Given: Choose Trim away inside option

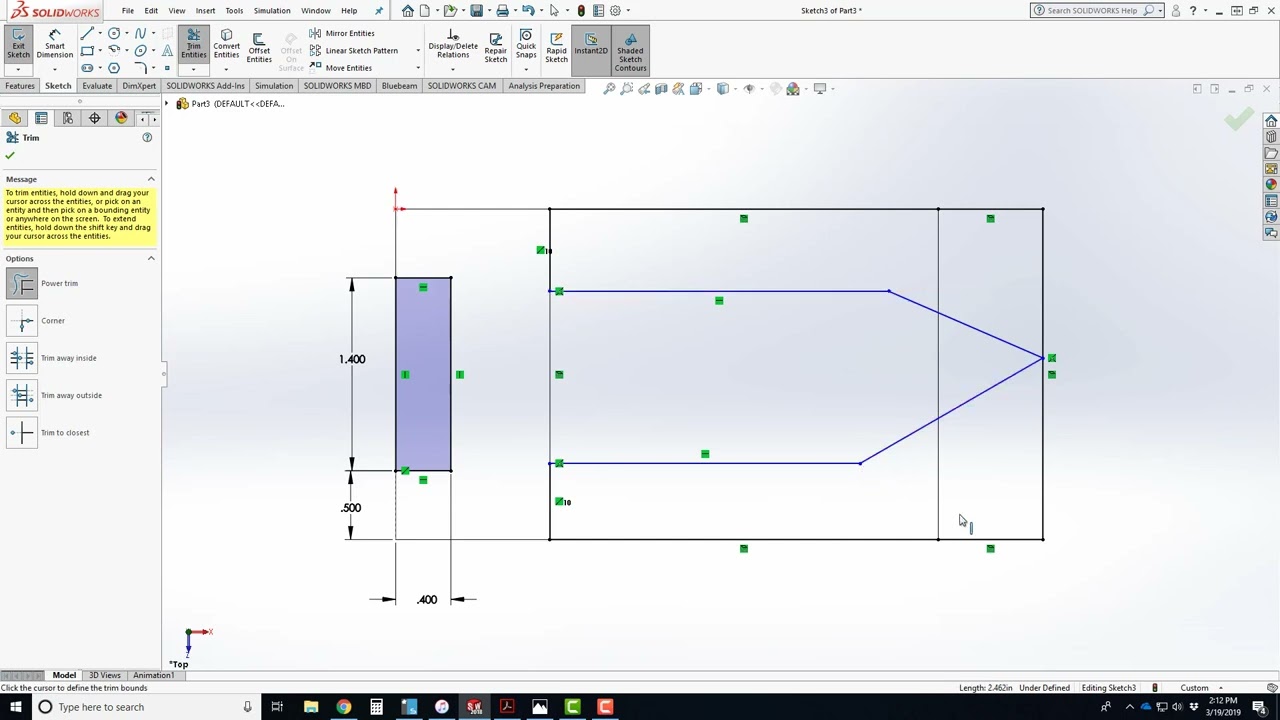Looking at the screenshot, I should [x=22, y=358].
